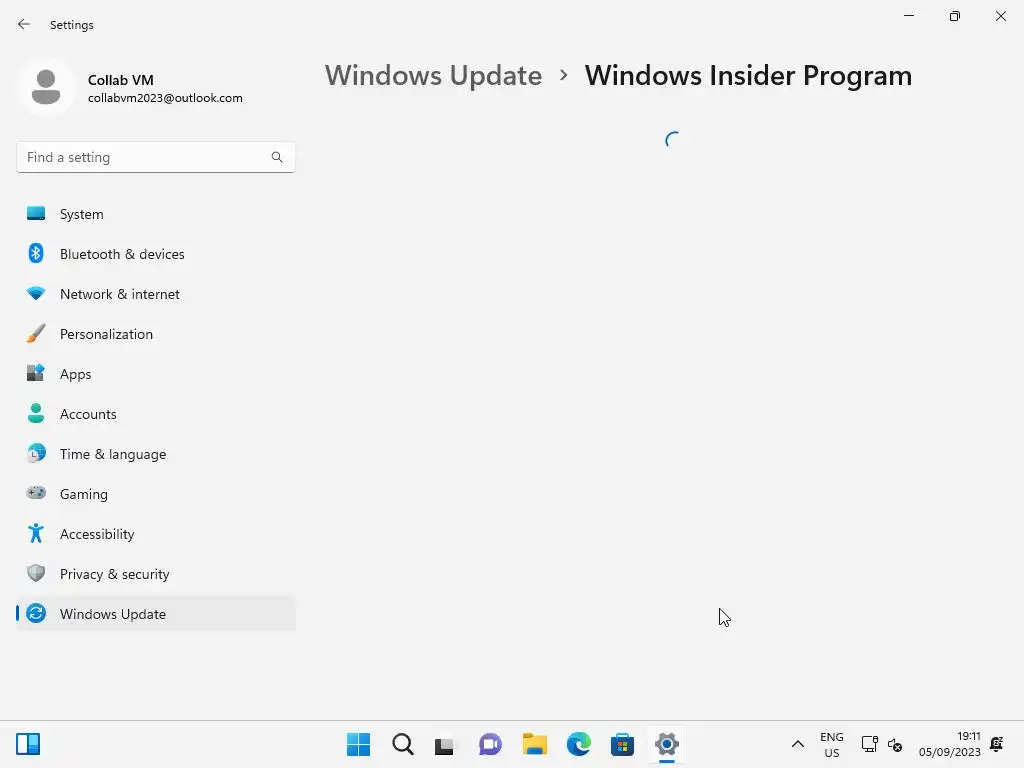Open notifications bell in taskbar
This screenshot has width=1024, height=768.
(x=997, y=744)
